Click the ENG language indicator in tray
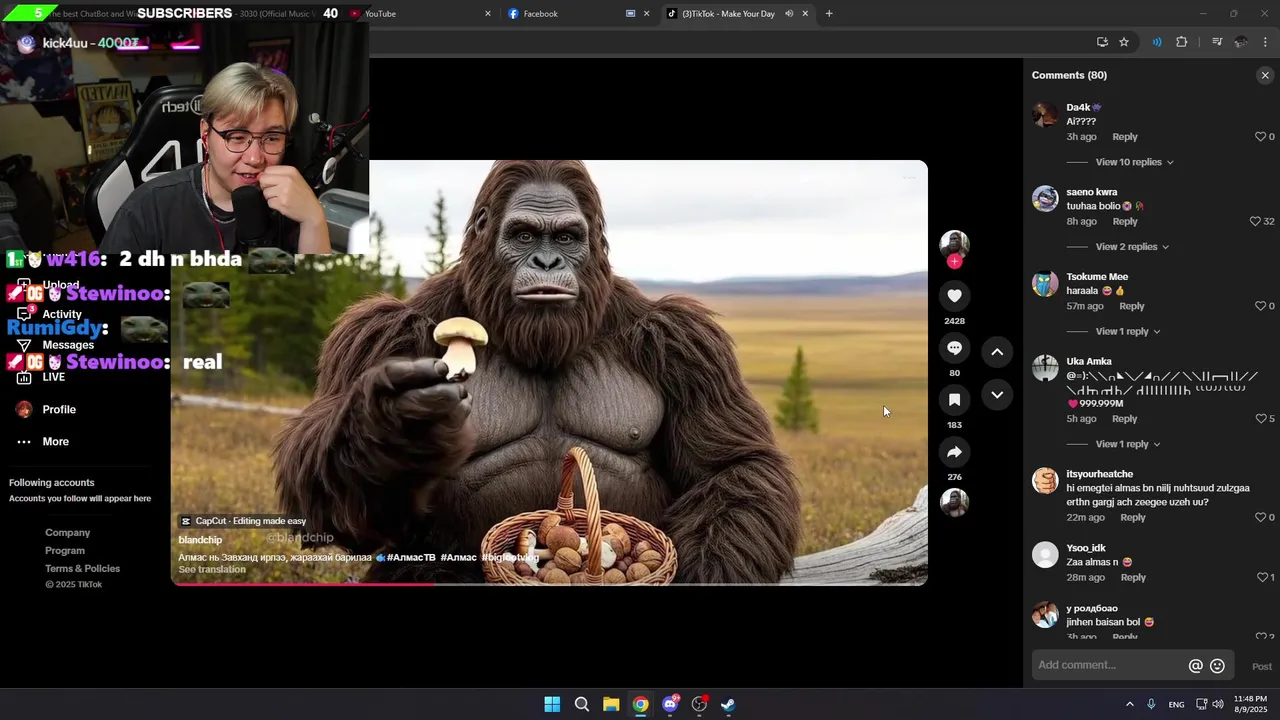Viewport: 1280px width, 720px height. click(x=1176, y=705)
